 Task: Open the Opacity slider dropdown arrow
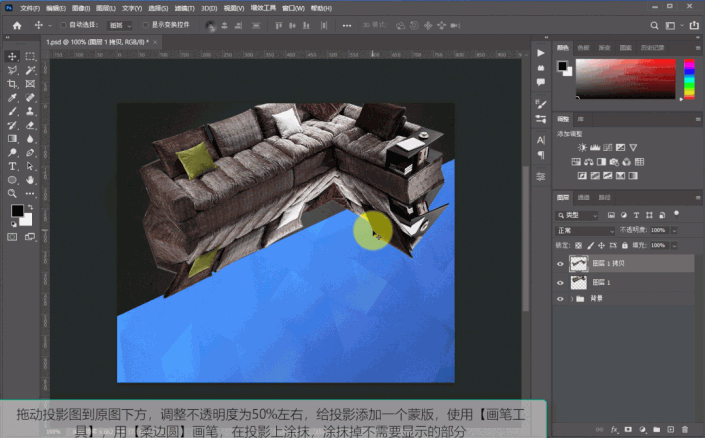coord(674,231)
